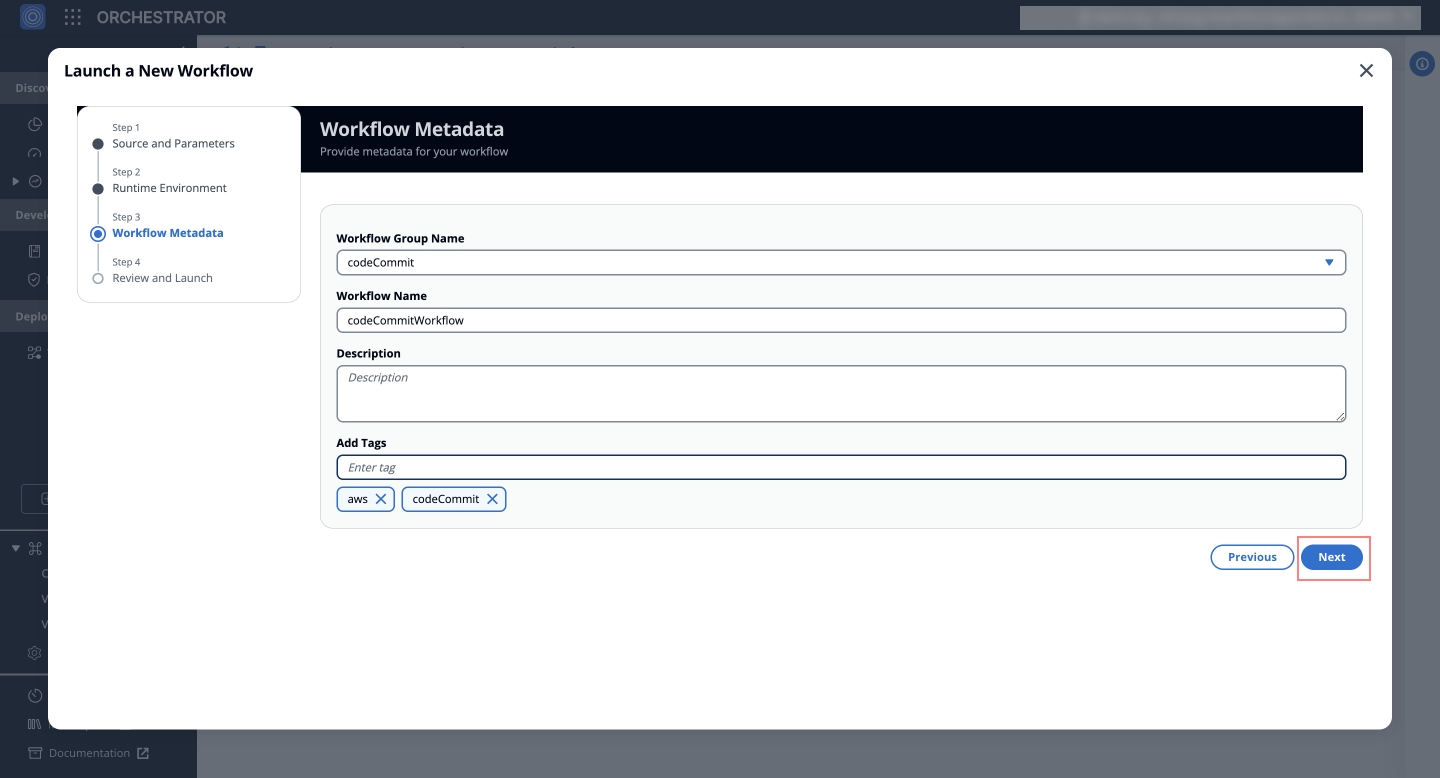Open the info help icon at top right

(x=1422, y=63)
